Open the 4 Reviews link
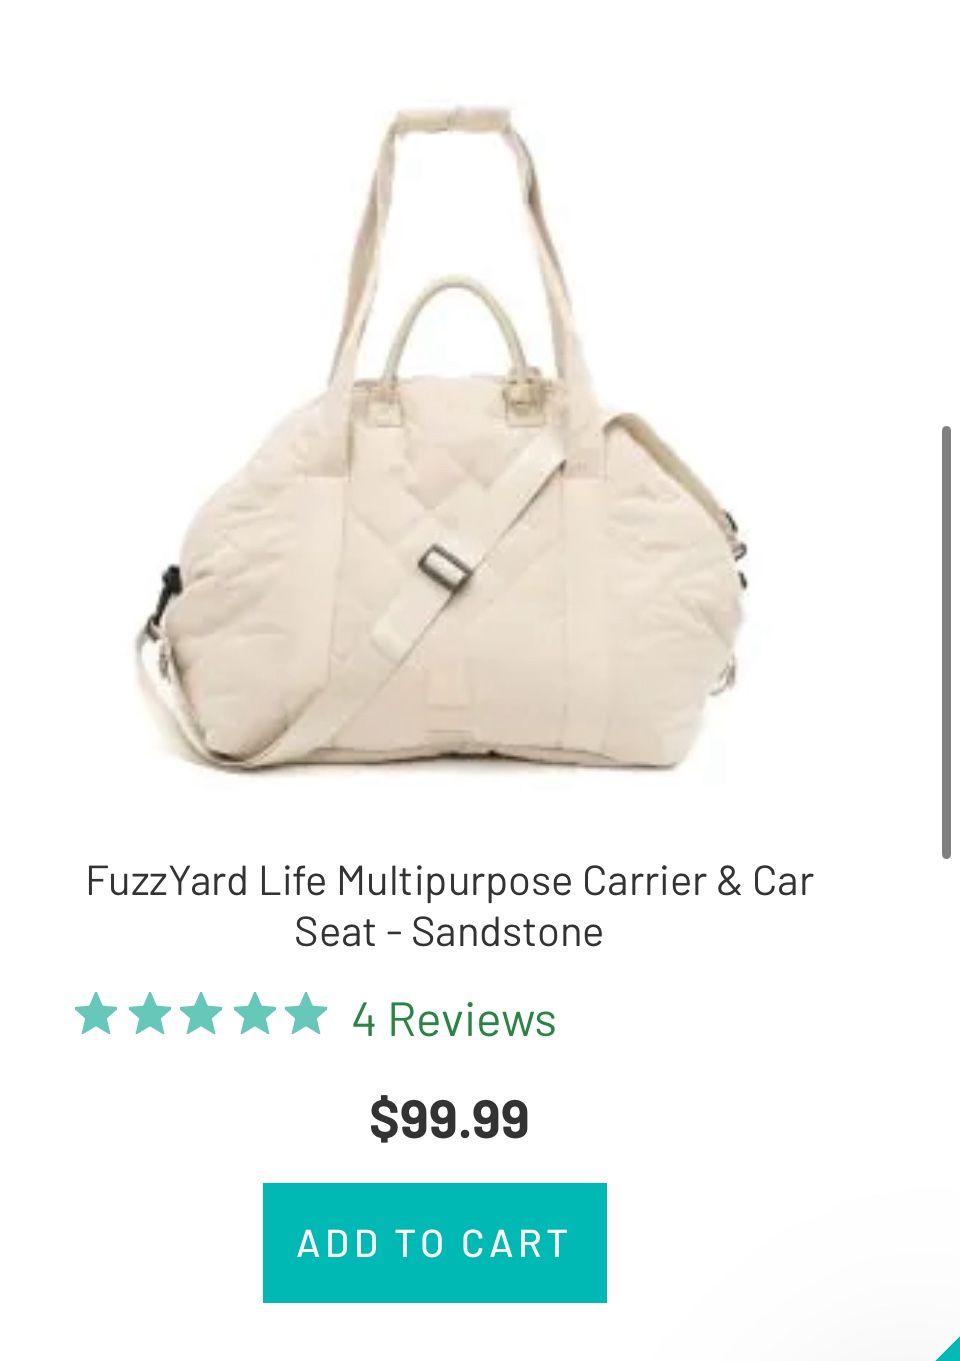The height and width of the screenshot is (1361, 960). [x=454, y=1020]
